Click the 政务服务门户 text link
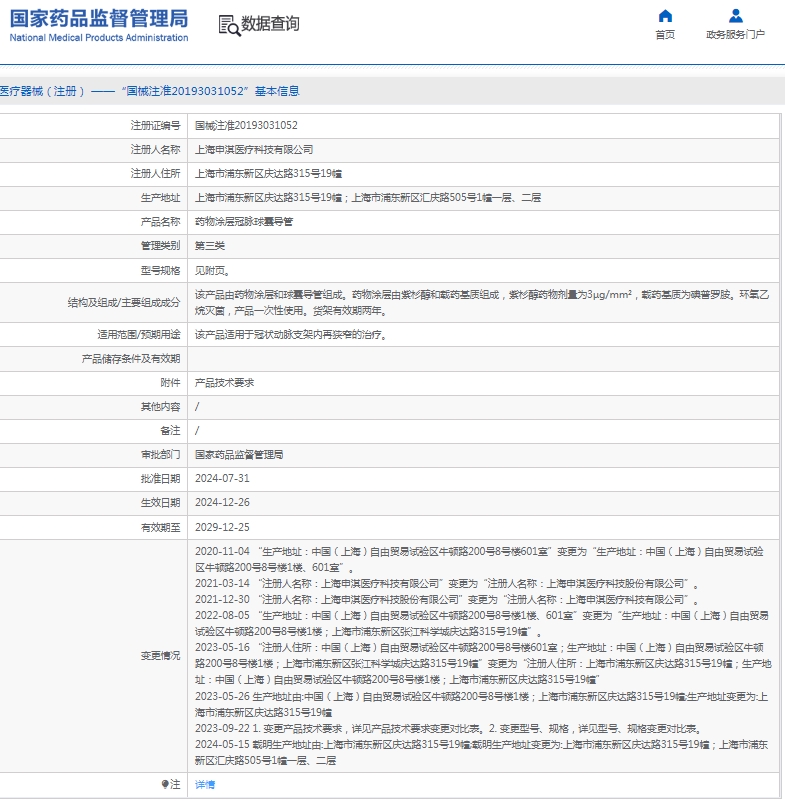 click(735, 34)
